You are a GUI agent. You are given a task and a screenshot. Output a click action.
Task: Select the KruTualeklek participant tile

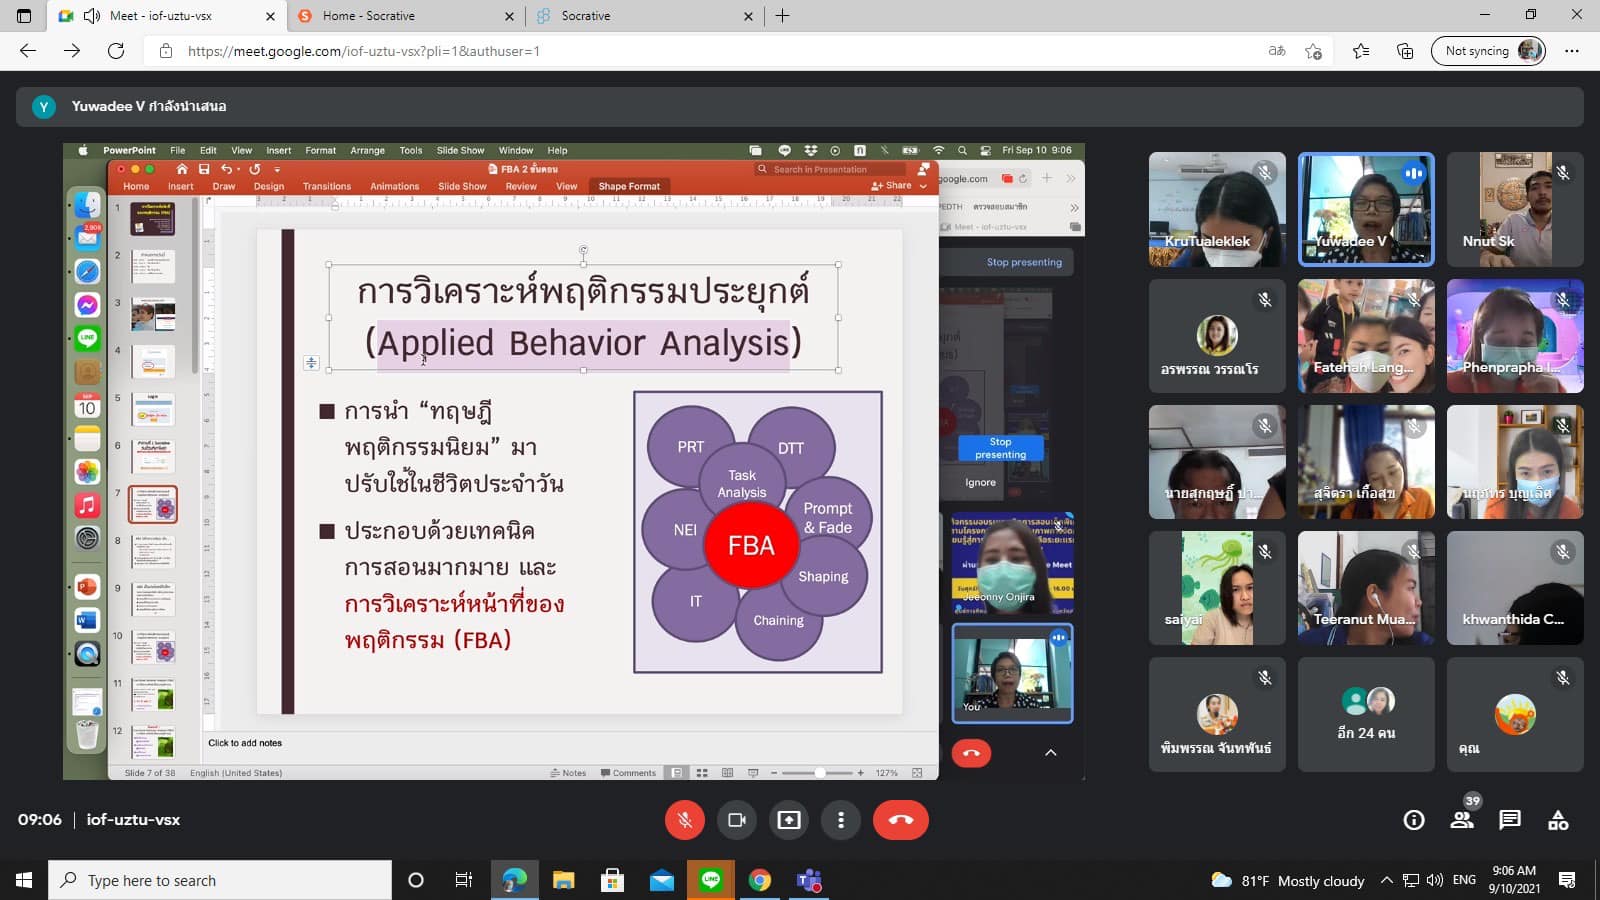[x=1217, y=209]
